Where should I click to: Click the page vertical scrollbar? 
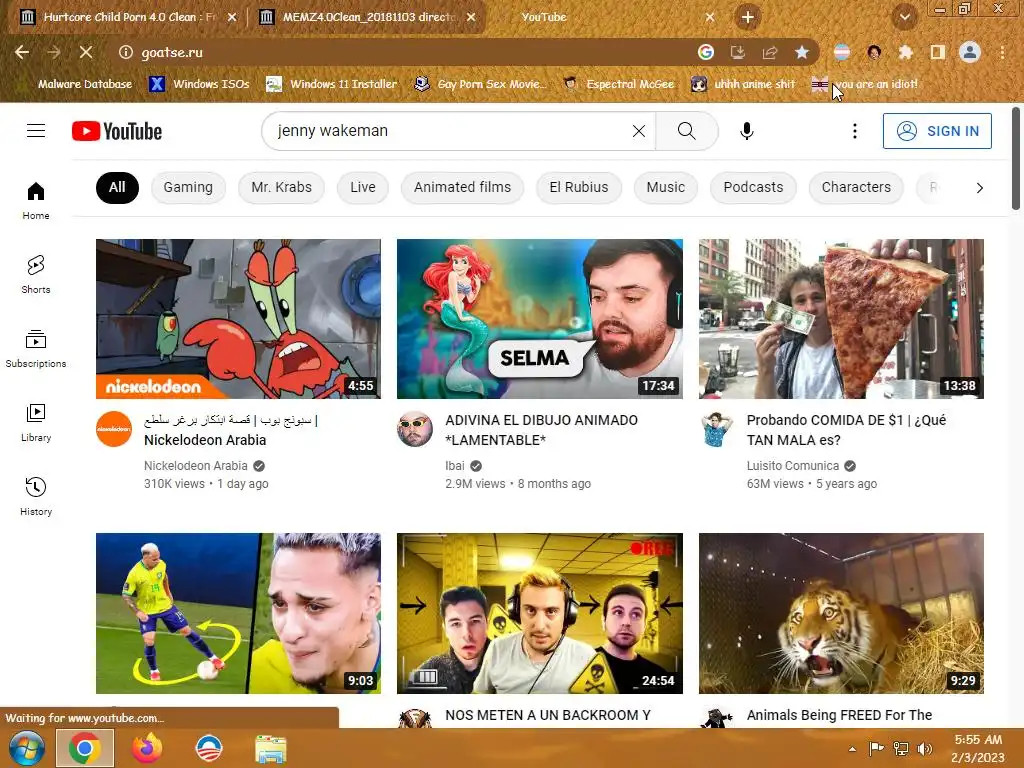(1016, 157)
